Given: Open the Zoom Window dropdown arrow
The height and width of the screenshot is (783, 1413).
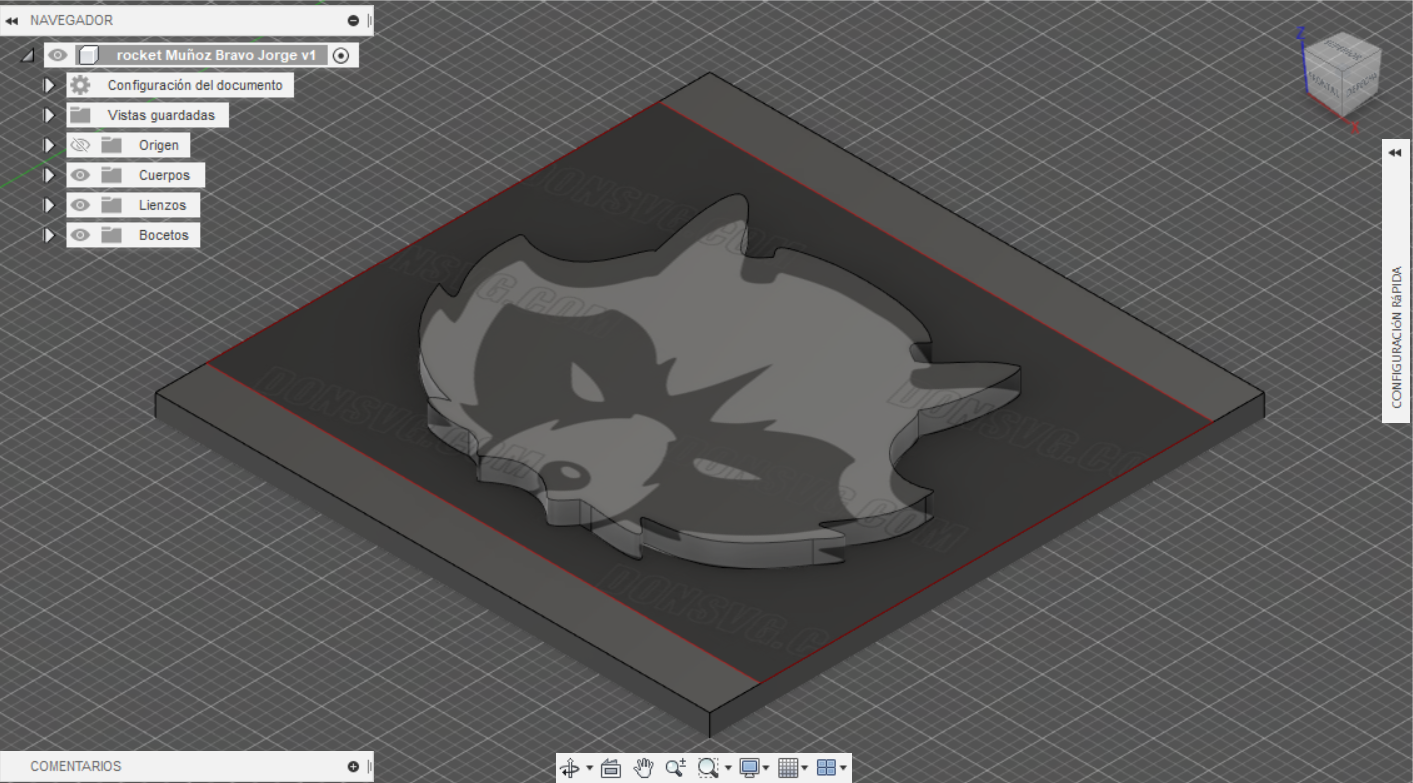Looking at the screenshot, I should pyautogui.click(x=727, y=768).
